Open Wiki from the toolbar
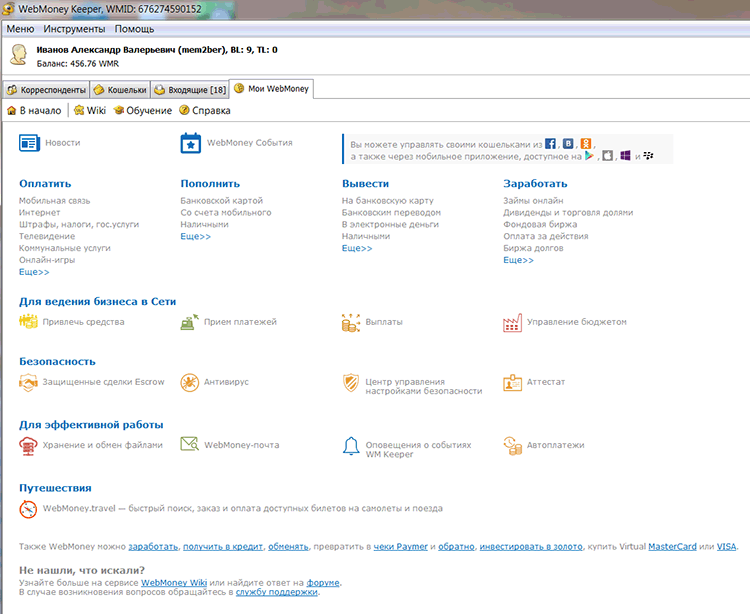Screen dimensions: 750x614 90,110
